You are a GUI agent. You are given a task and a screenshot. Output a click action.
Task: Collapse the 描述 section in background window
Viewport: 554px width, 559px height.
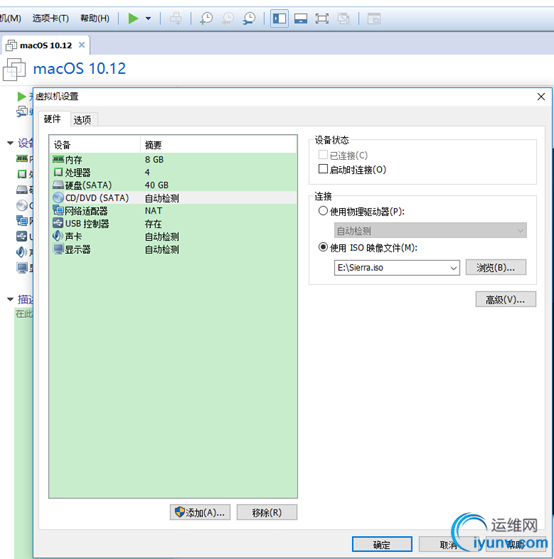tap(11, 299)
